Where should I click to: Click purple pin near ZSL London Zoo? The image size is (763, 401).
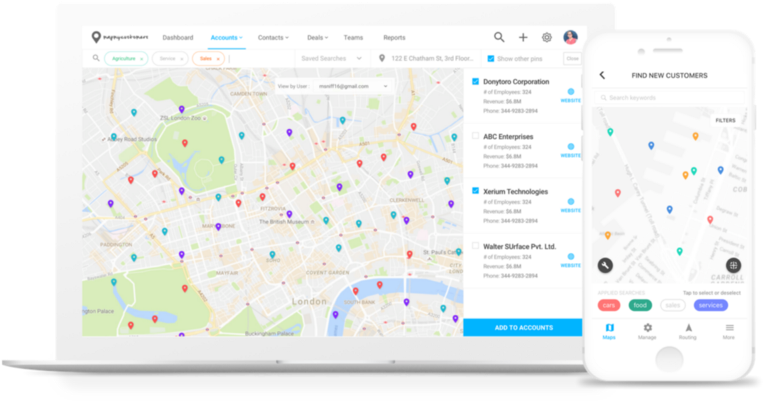click(x=182, y=109)
